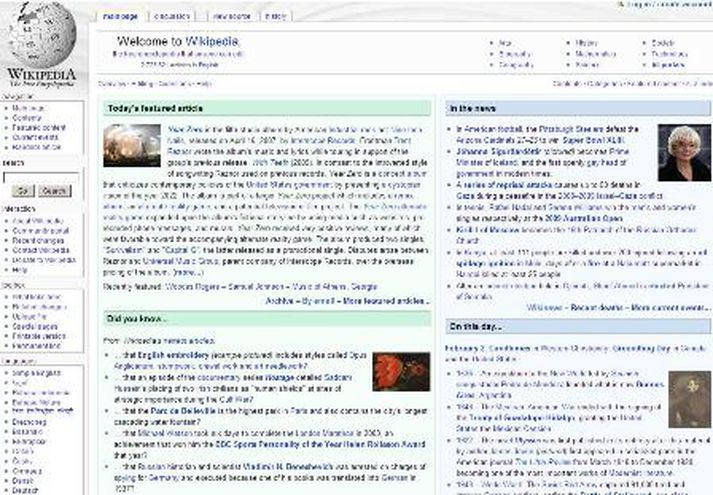This screenshot has height=495, width=713.
Task: Open the English embroidery article link
Action: [x=173, y=355]
